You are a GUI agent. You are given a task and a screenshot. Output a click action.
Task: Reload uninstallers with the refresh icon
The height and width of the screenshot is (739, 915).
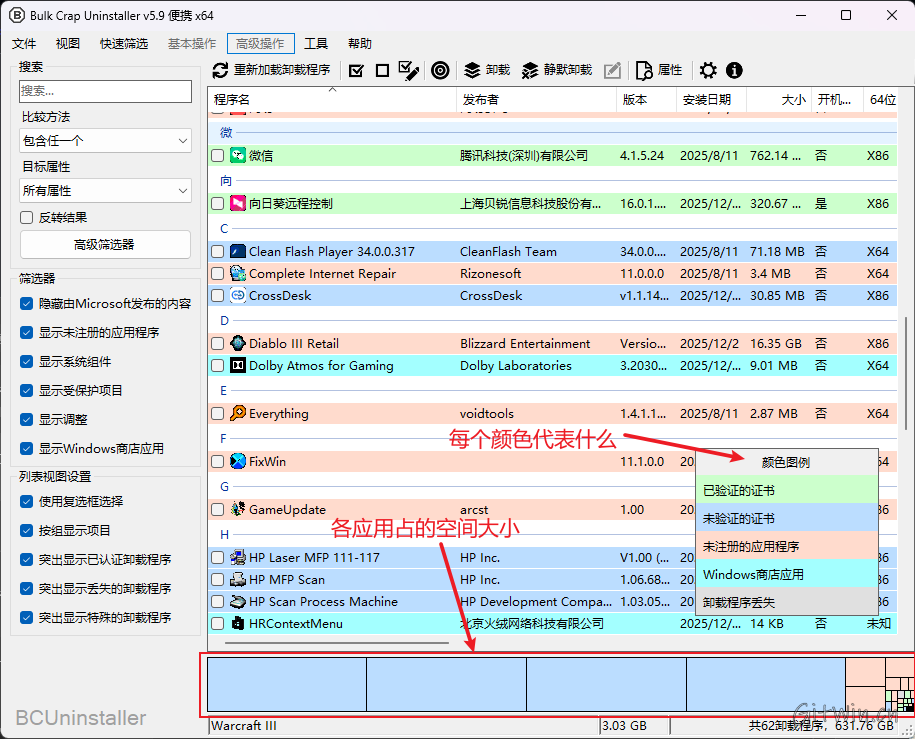[220, 71]
